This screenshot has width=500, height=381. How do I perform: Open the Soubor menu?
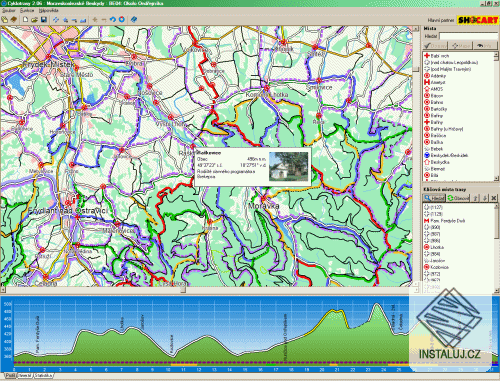coord(9,11)
